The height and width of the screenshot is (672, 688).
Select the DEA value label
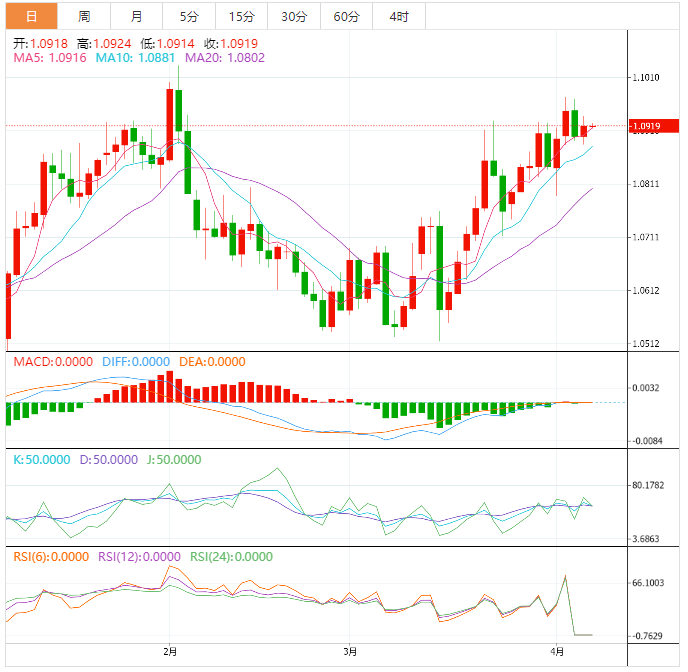click(211, 361)
